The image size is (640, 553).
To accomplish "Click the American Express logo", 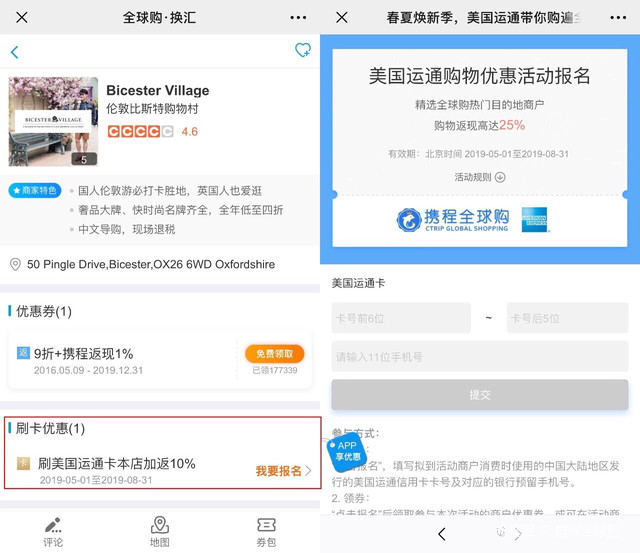I will click(x=535, y=220).
